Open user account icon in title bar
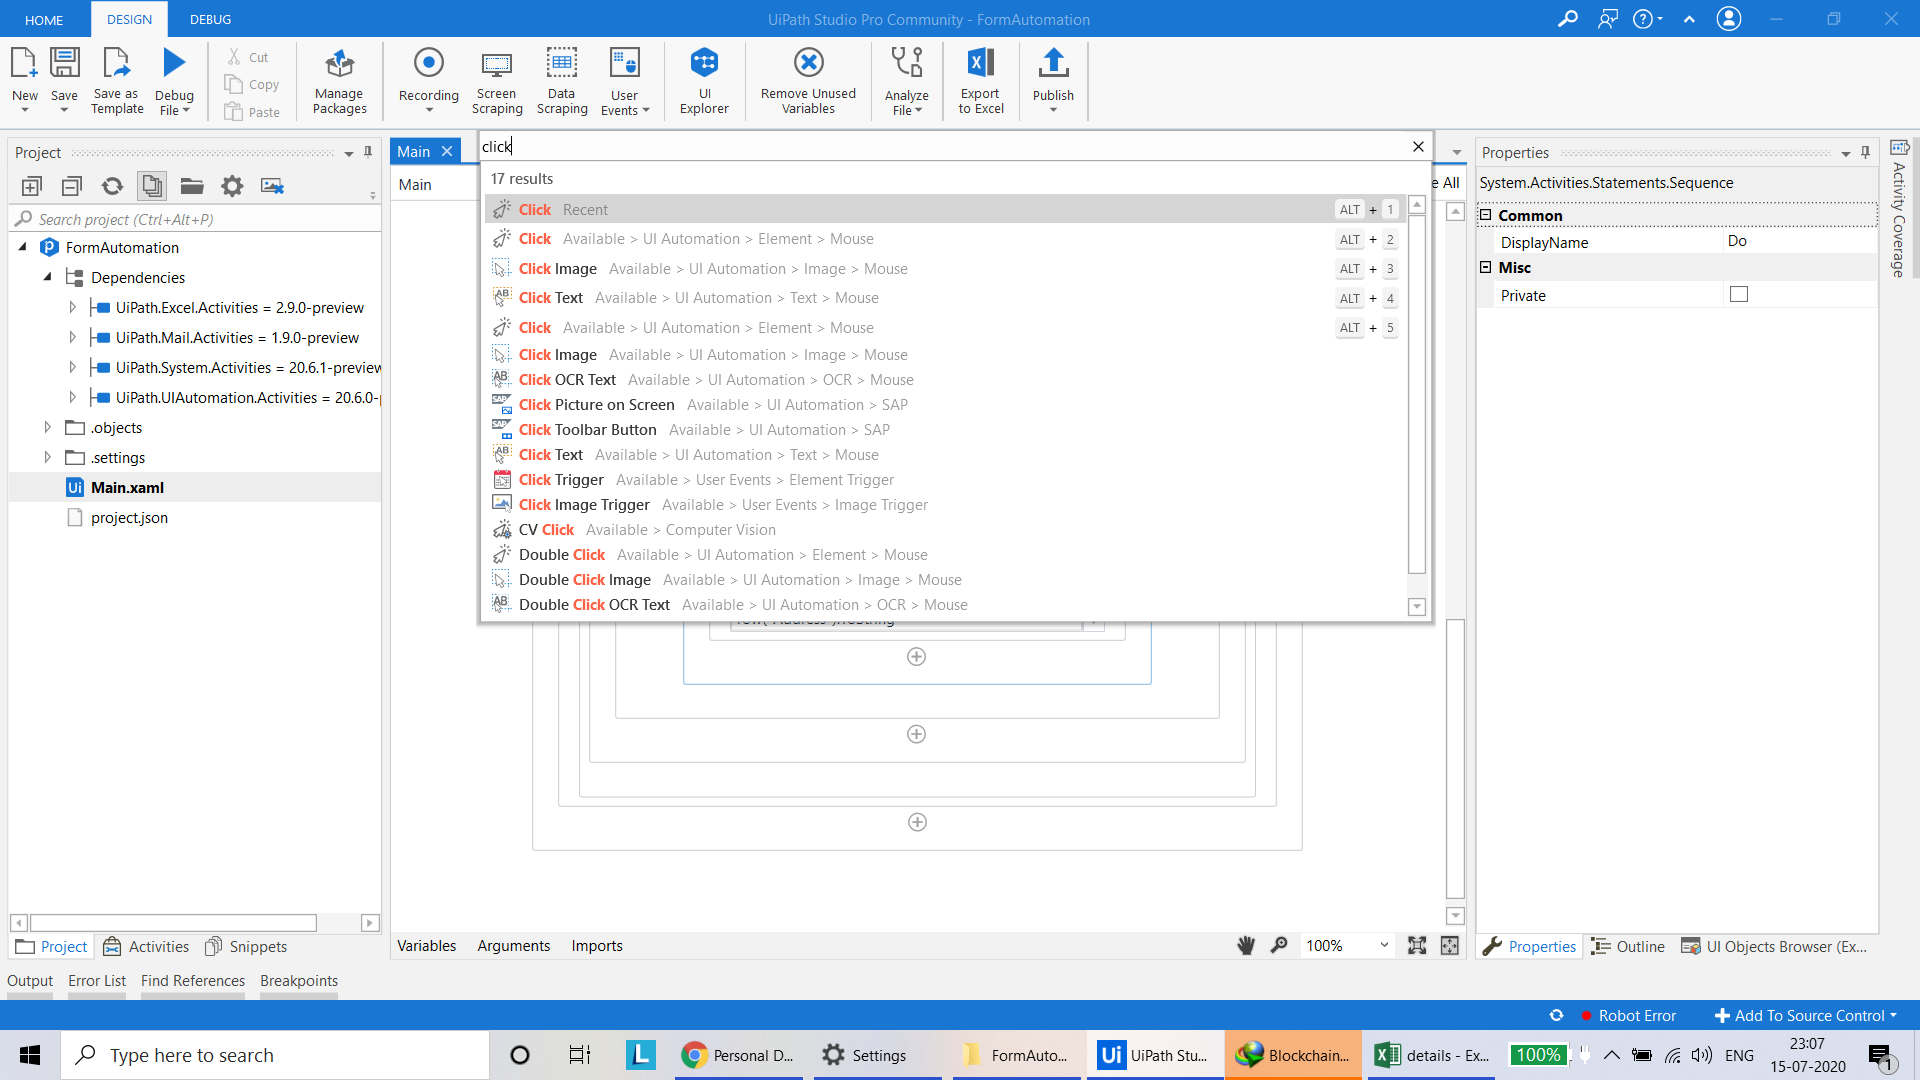 pyautogui.click(x=1729, y=19)
